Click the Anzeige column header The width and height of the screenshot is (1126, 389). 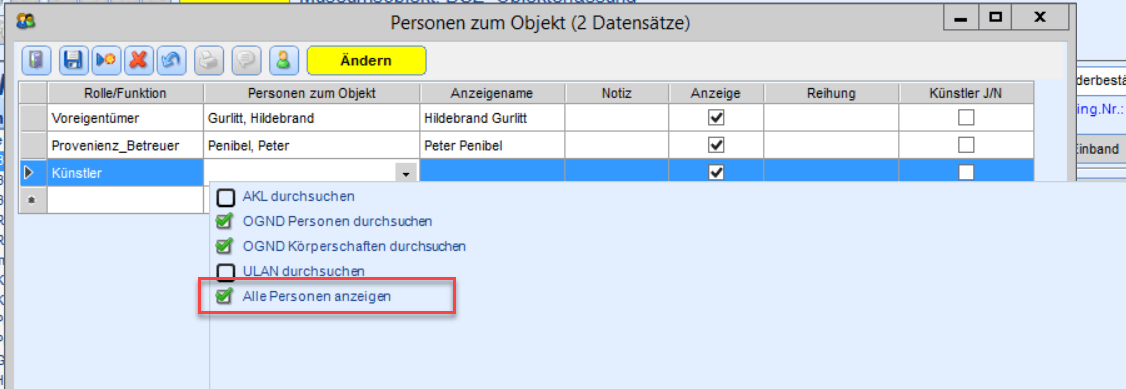click(x=716, y=93)
